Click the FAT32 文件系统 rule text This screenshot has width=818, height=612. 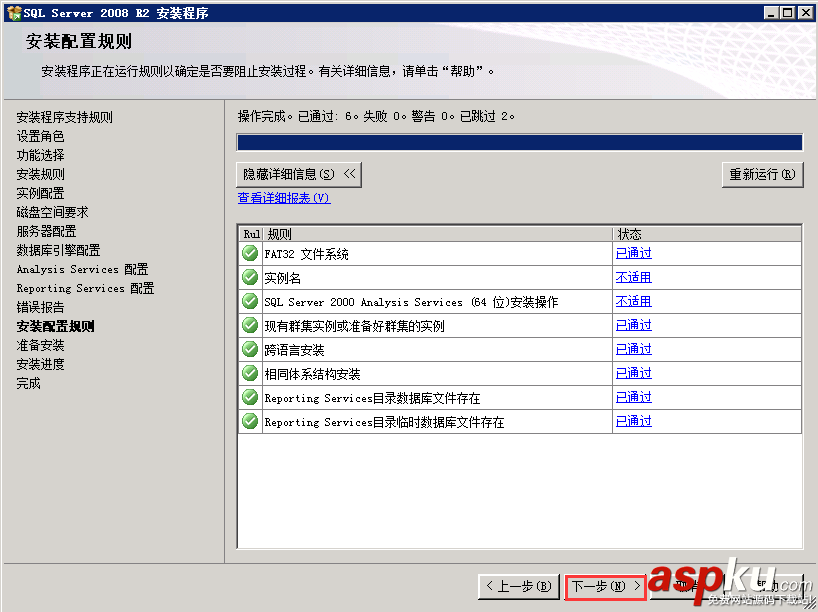click(x=306, y=254)
